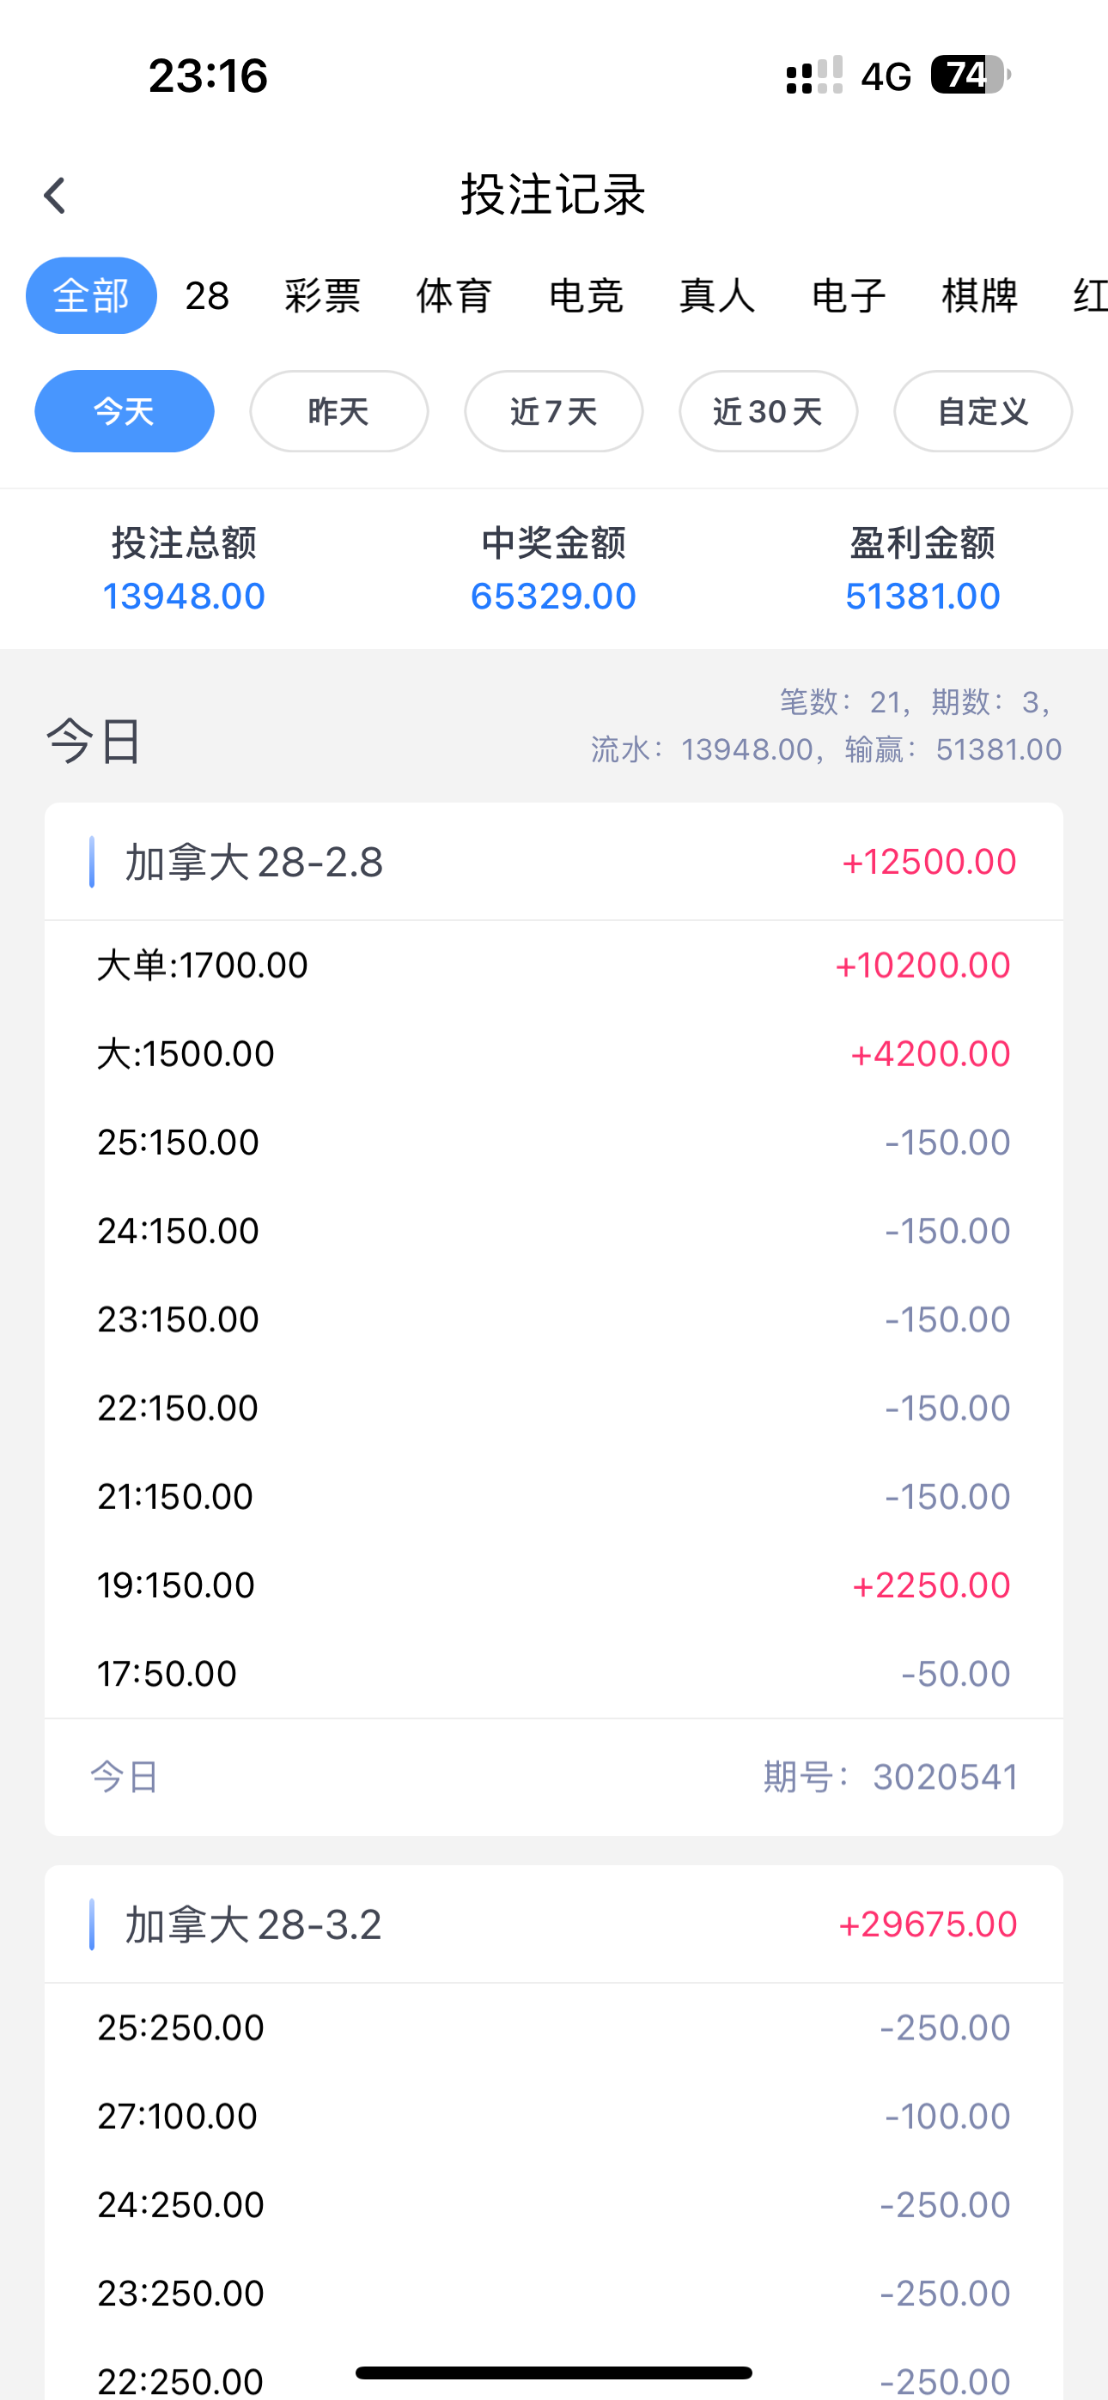Show records for 近7天
The width and height of the screenshot is (1108, 2400).
[x=553, y=411]
